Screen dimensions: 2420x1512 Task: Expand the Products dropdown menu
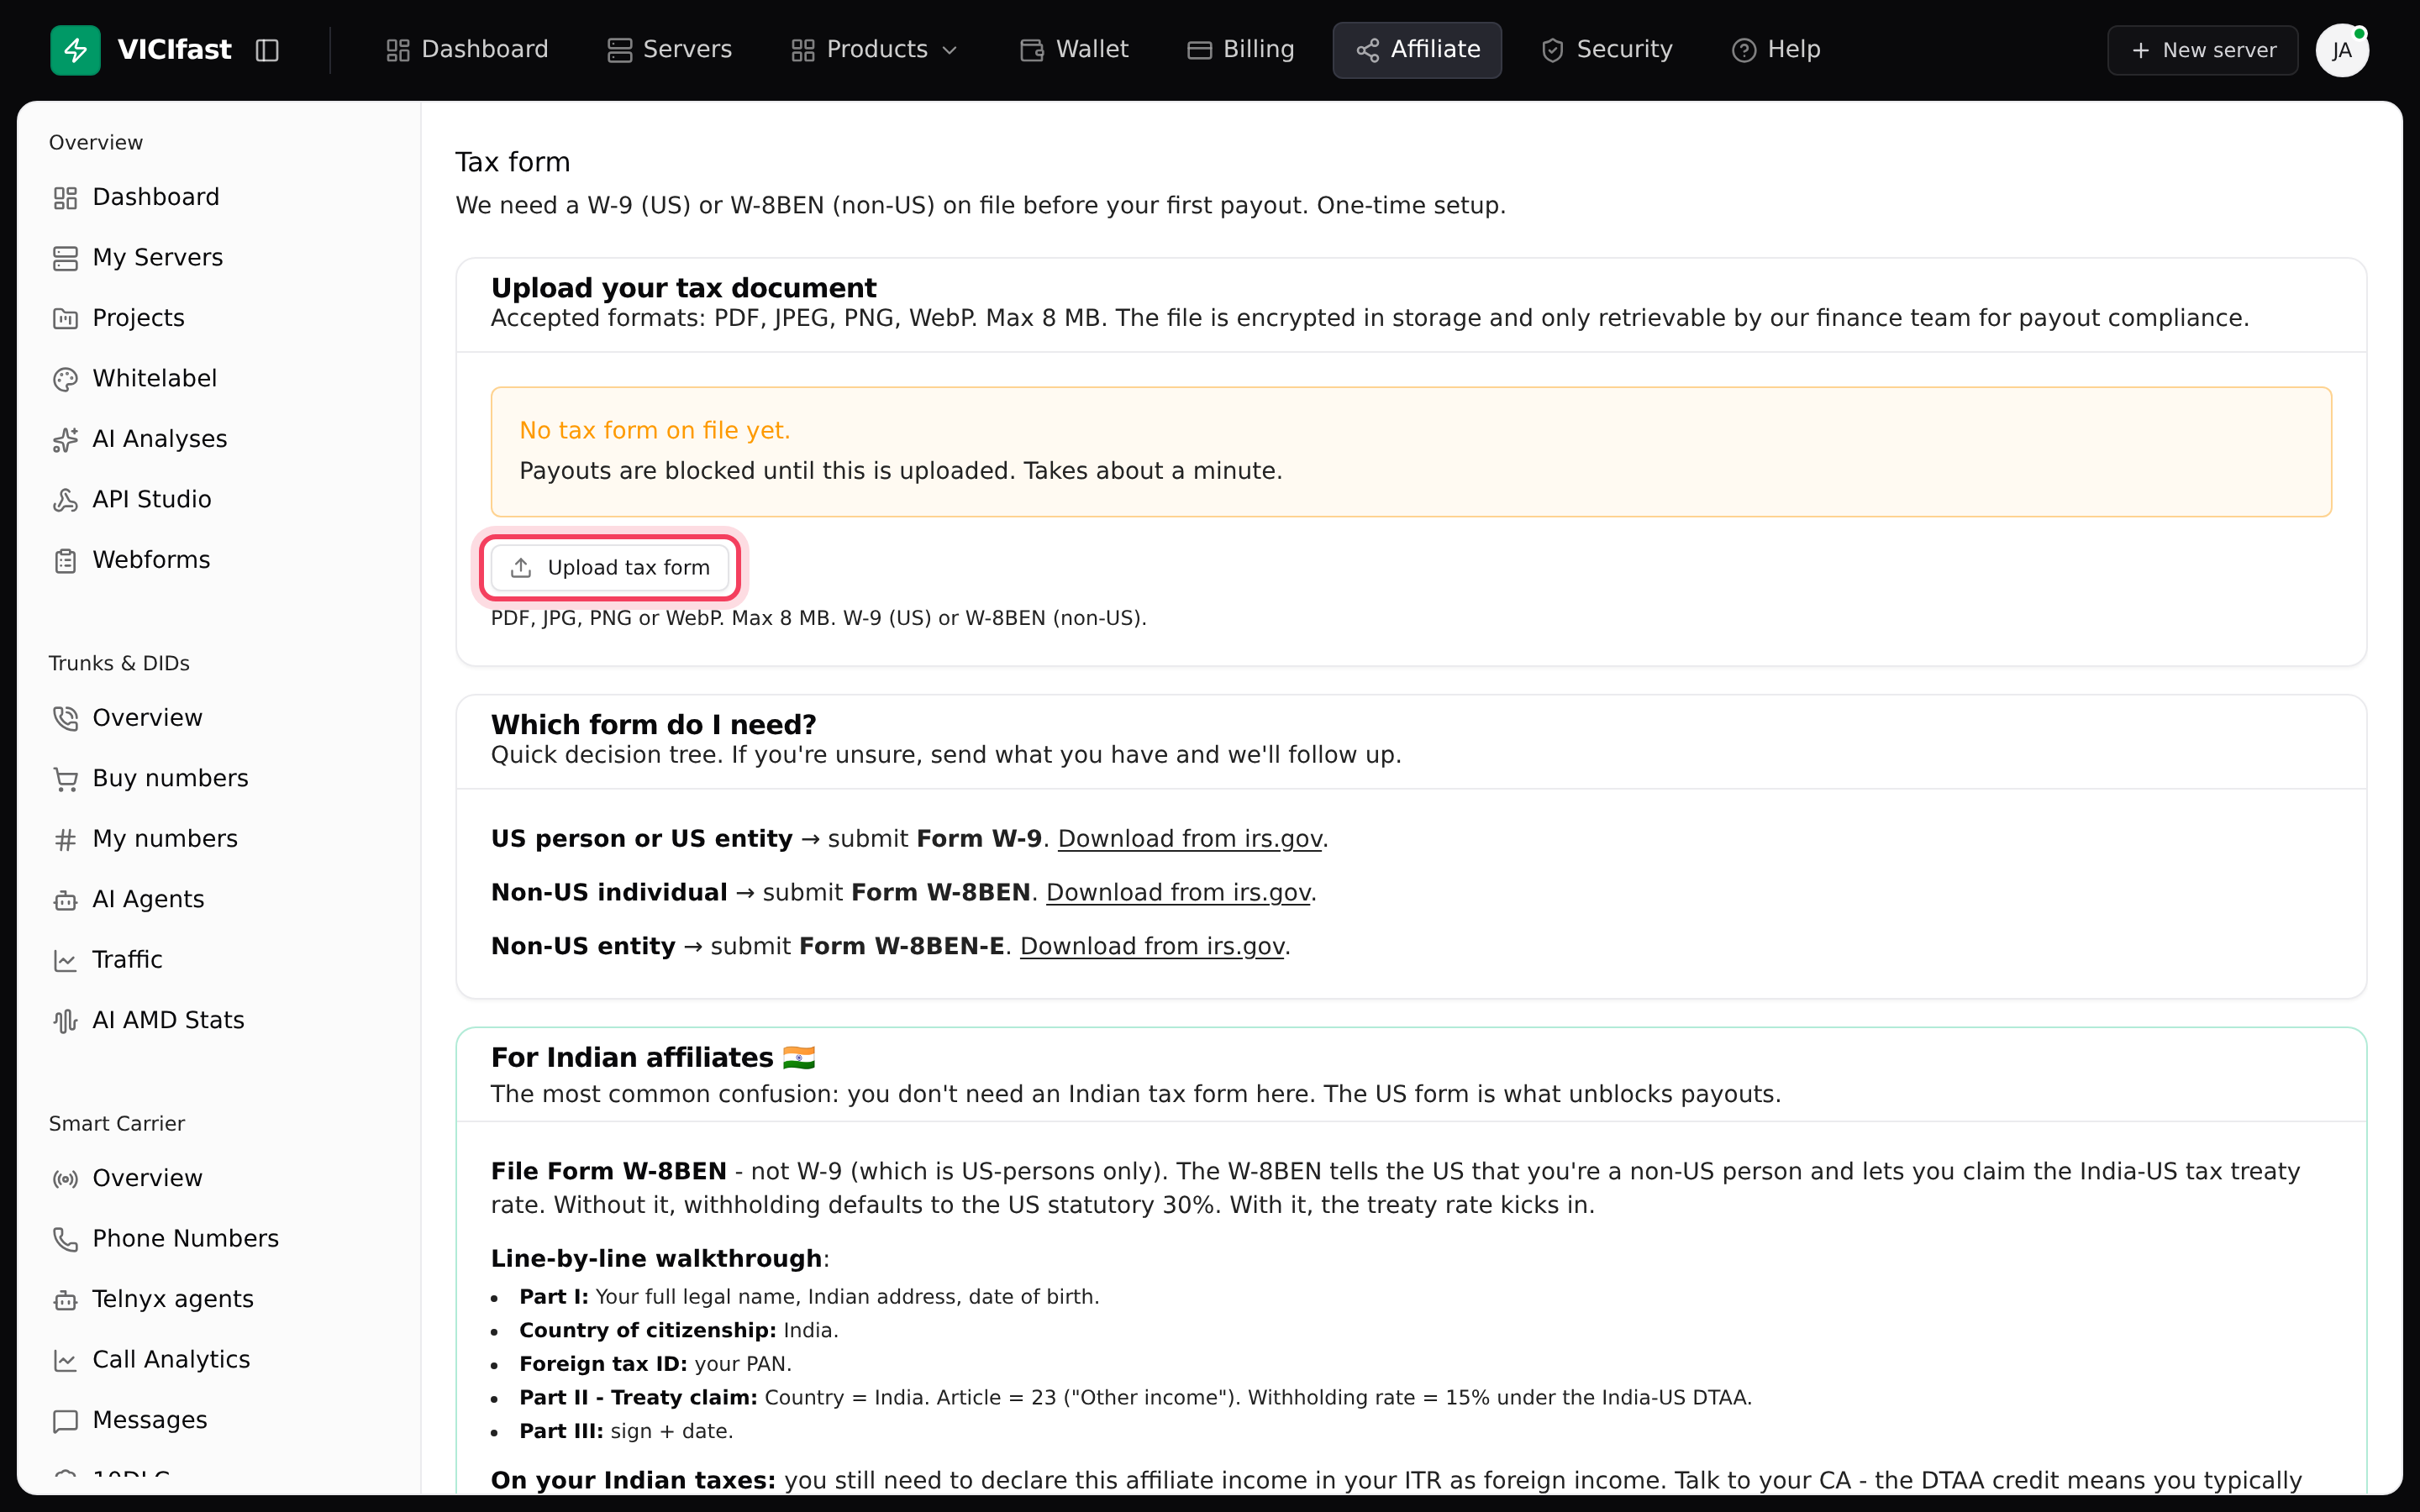tap(874, 50)
